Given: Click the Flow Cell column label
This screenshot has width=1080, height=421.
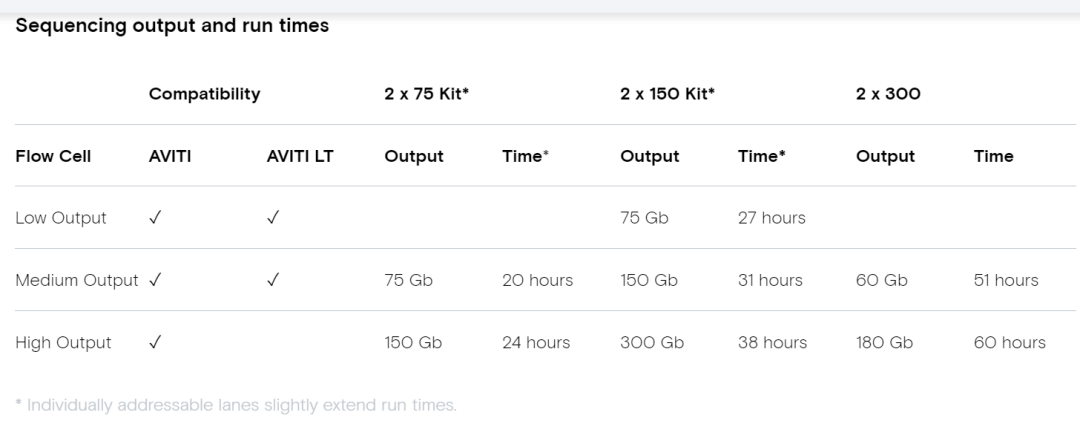Looking at the screenshot, I should (53, 156).
